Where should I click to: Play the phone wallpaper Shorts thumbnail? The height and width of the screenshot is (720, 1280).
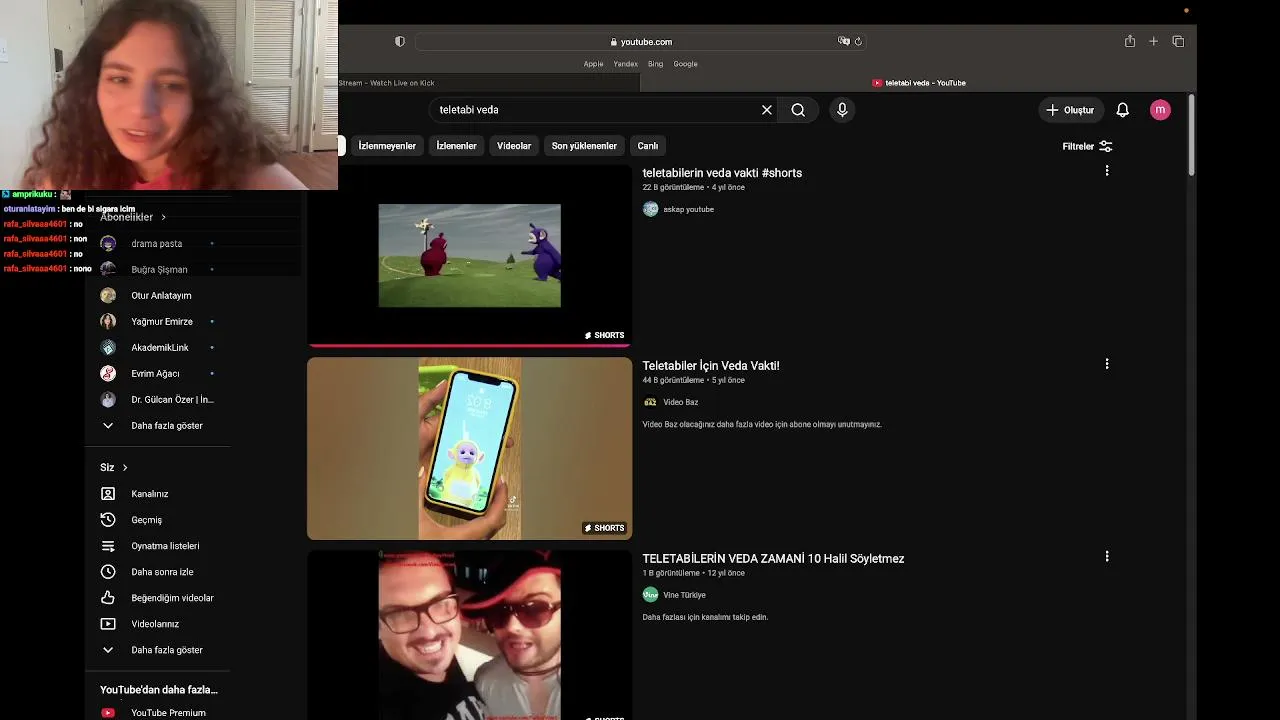(469, 448)
